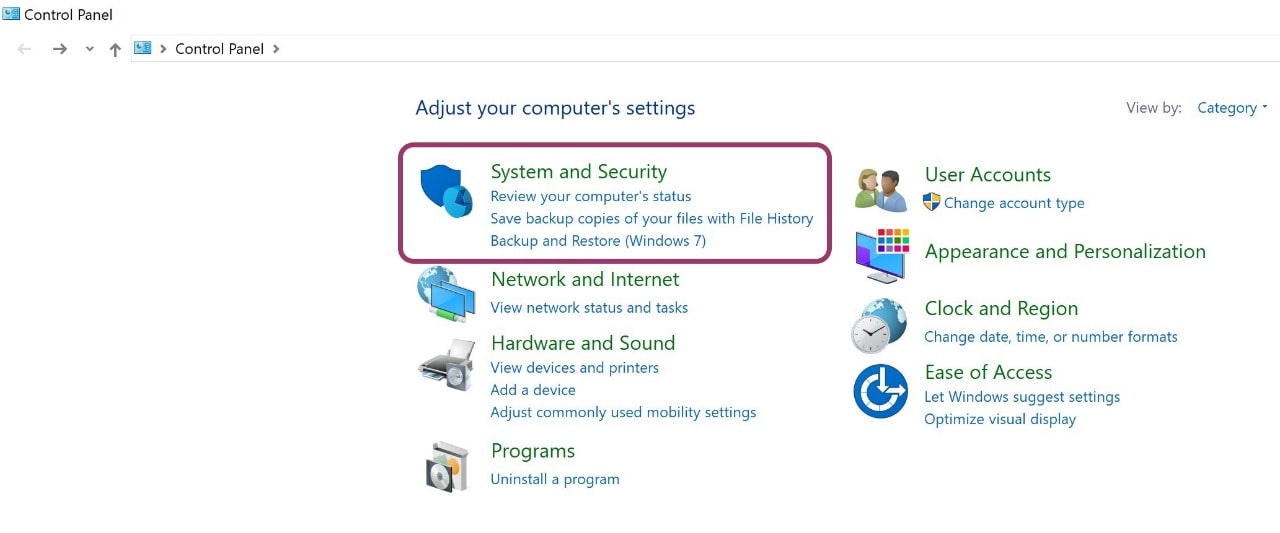1280x533 pixels.
Task: Open the Programs disc icon
Action: (446, 466)
